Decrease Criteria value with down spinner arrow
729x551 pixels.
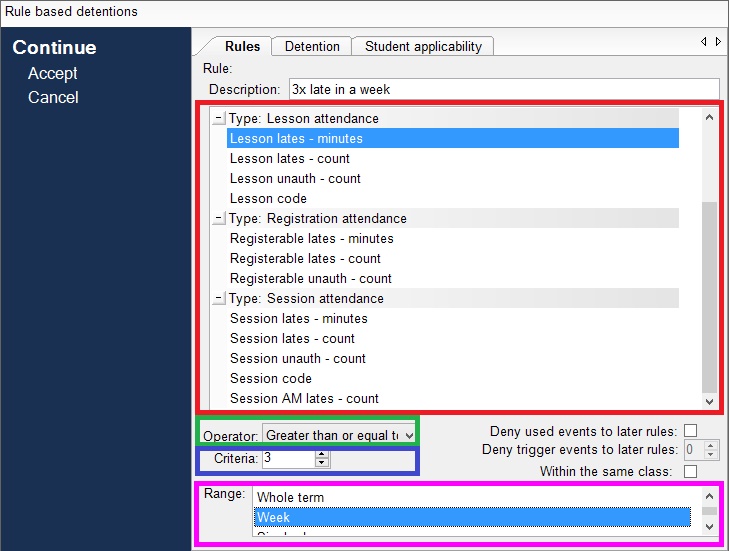pos(321,463)
